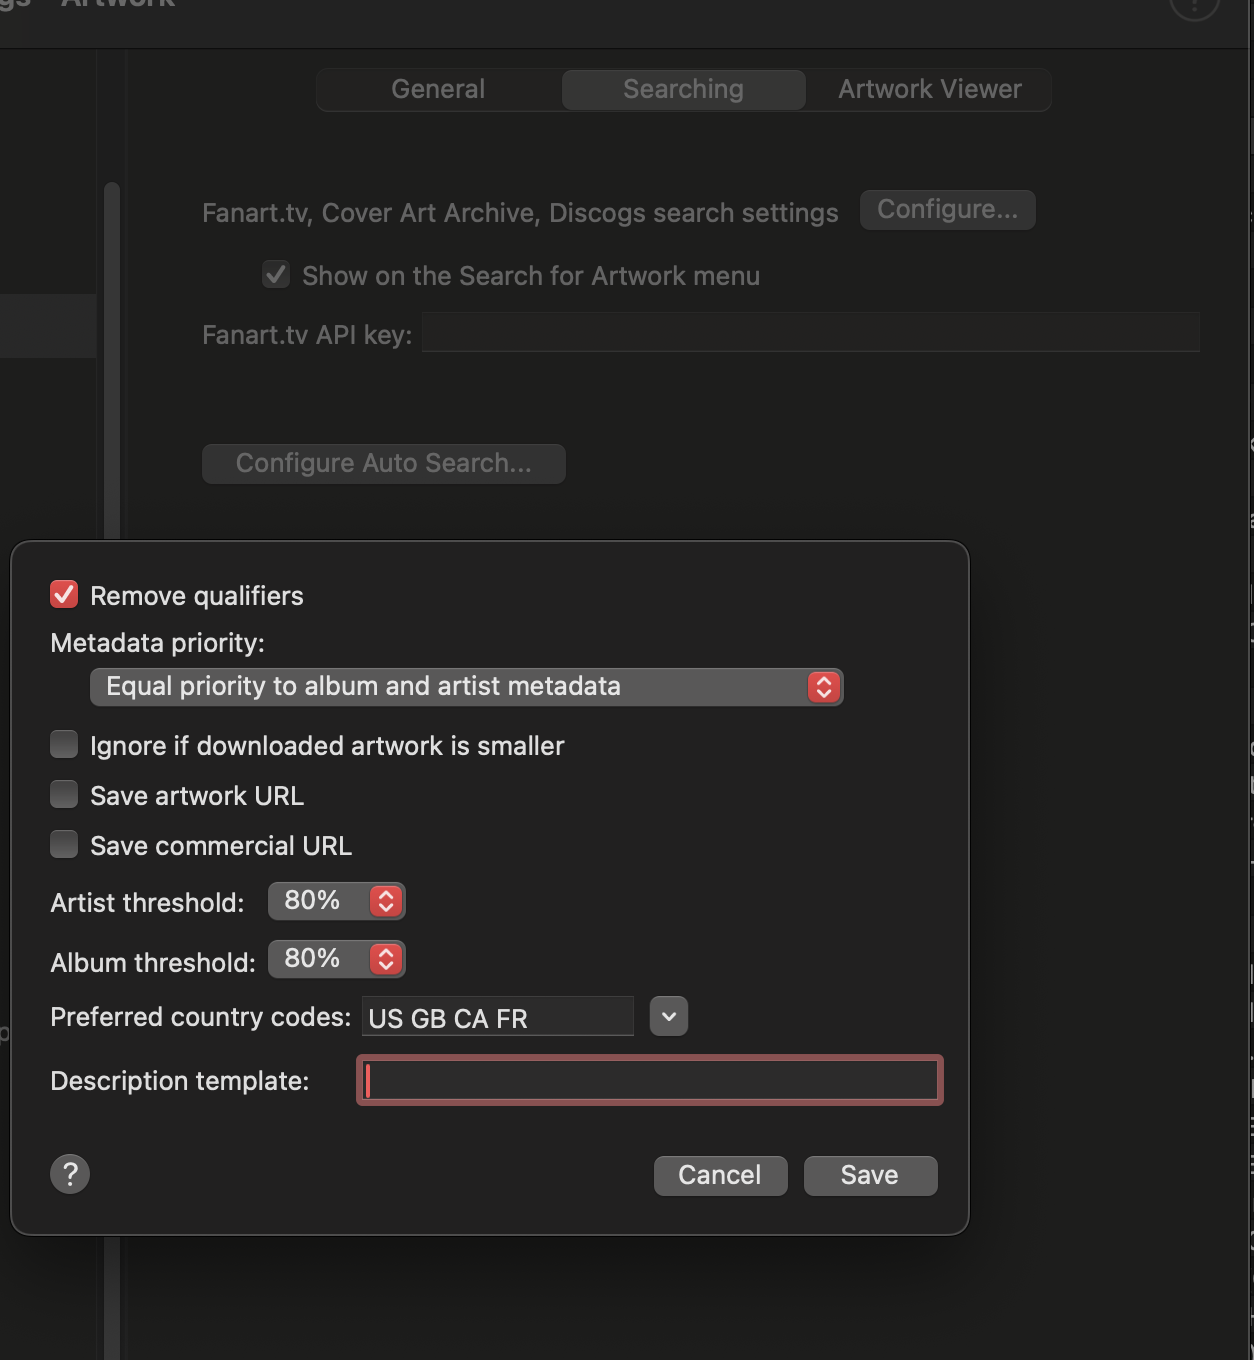Enable Ignore if downloaded artwork is smaller
The image size is (1254, 1360).
point(64,745)
